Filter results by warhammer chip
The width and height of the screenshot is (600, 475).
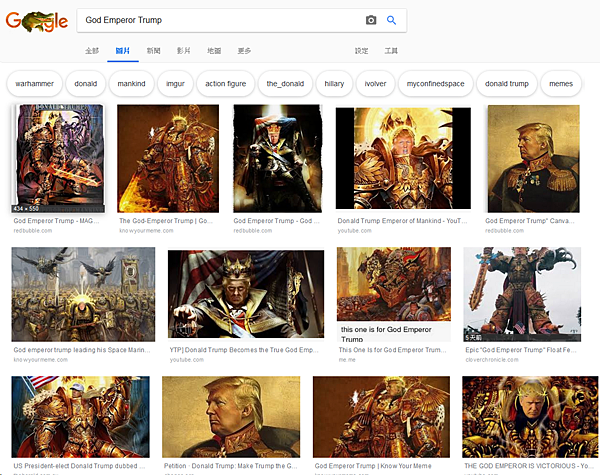point(34,83)
